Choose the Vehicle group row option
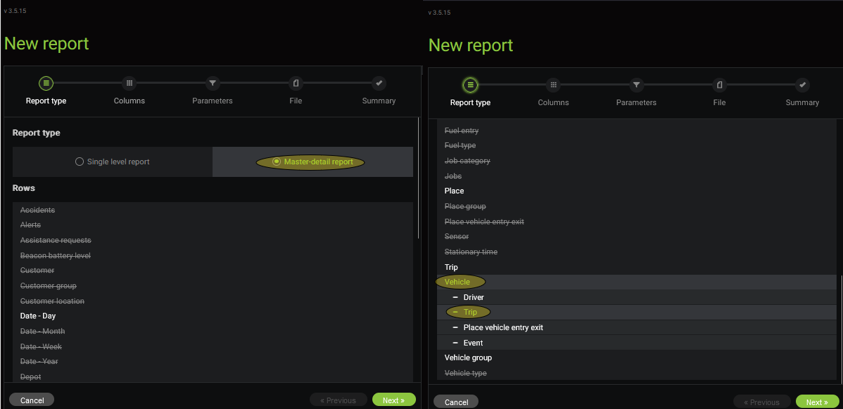Image resolution: width=843 pixels, height=409 pixels. [x=468, y=358]
